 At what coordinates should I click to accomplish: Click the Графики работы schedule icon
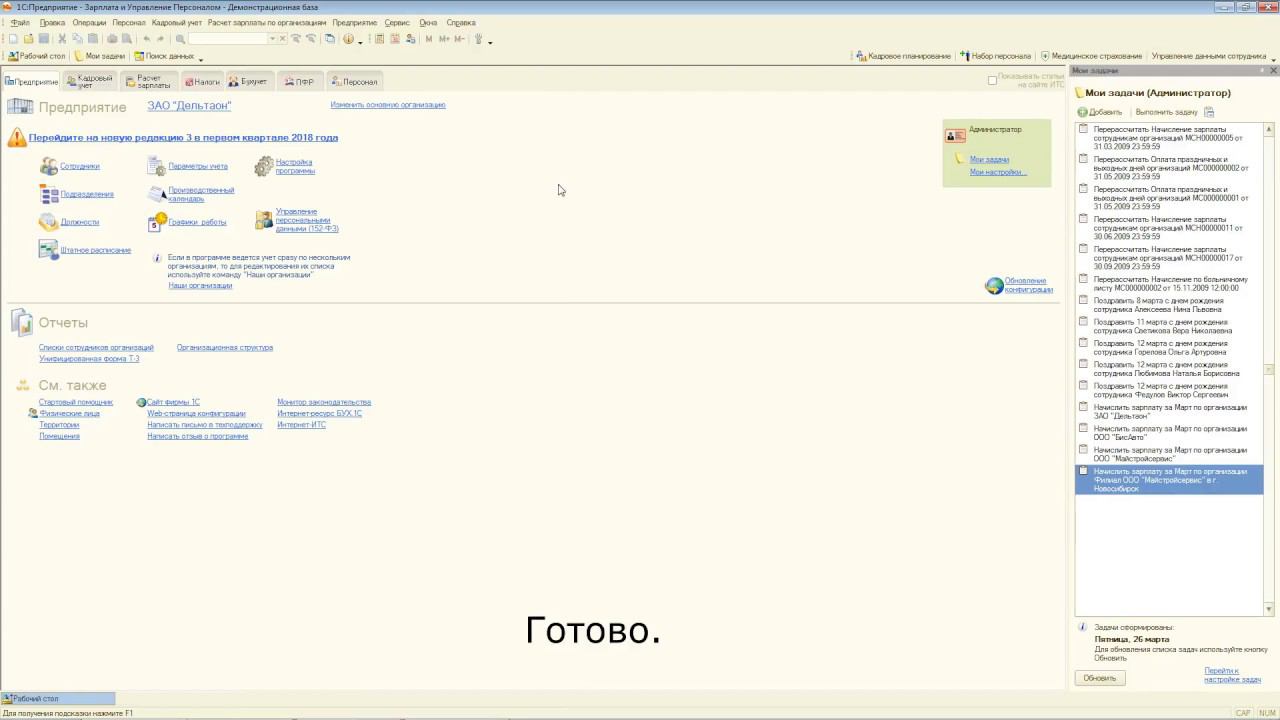(x=156, y=222)
